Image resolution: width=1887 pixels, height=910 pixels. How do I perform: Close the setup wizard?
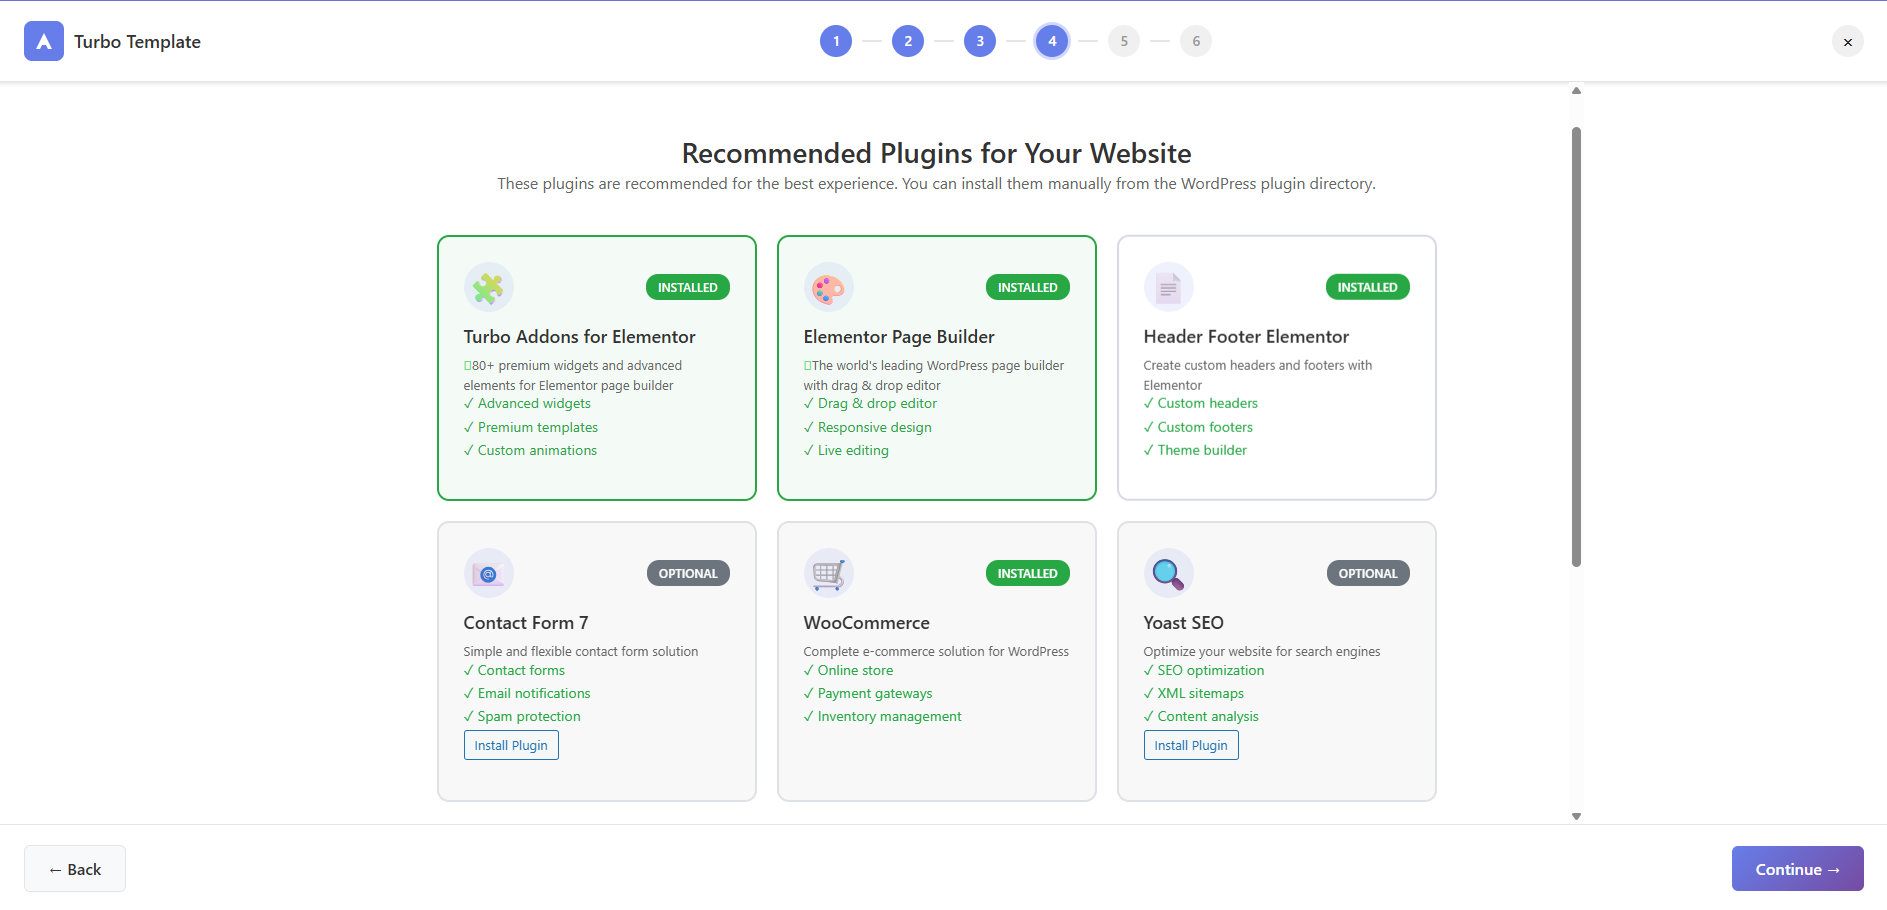pos(1848,41)
